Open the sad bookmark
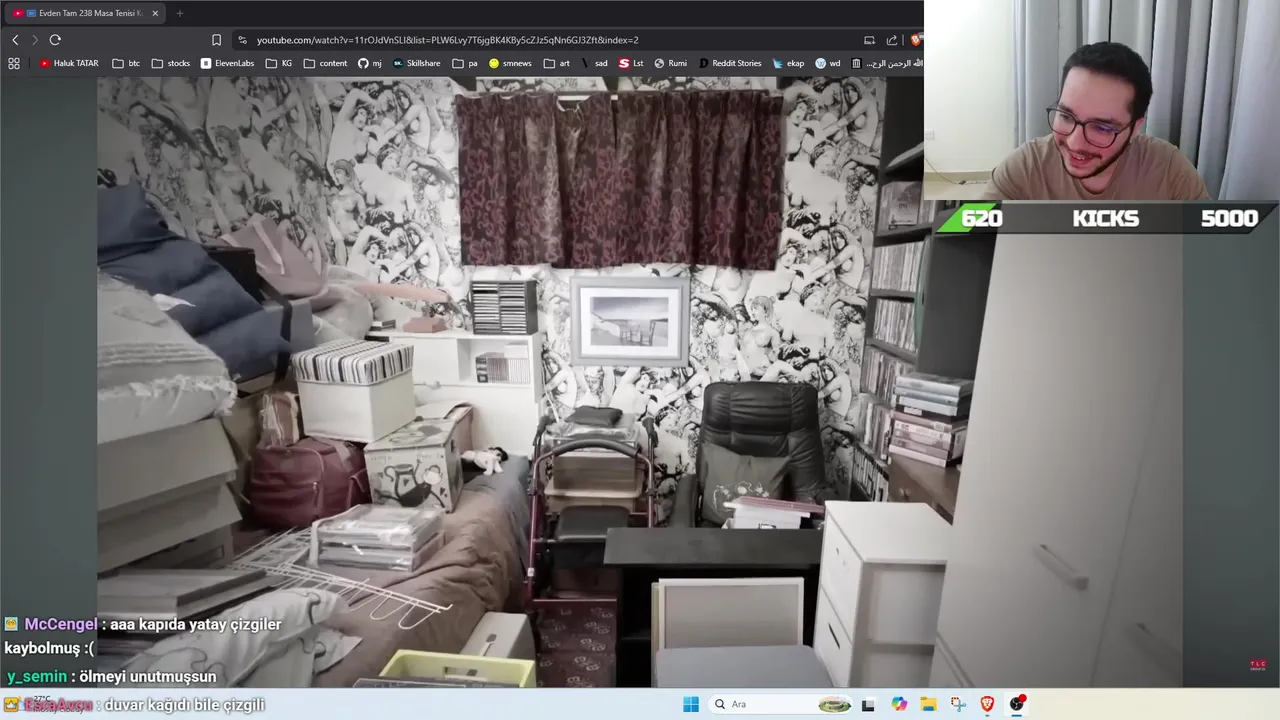1280x720 pixels. pyautogui.click(x=594, y=63)
